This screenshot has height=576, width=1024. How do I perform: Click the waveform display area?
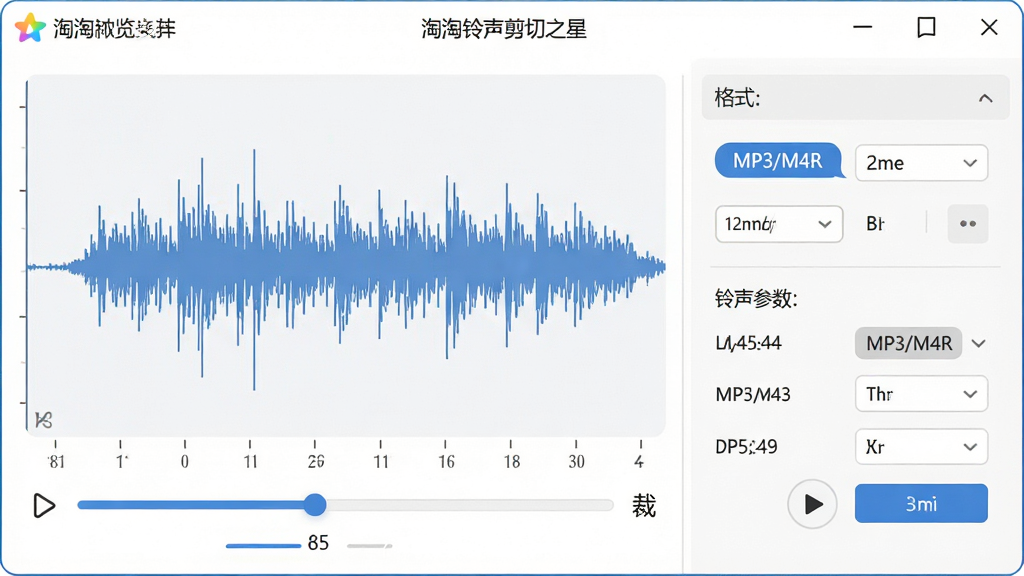click(x=345, y=255)
